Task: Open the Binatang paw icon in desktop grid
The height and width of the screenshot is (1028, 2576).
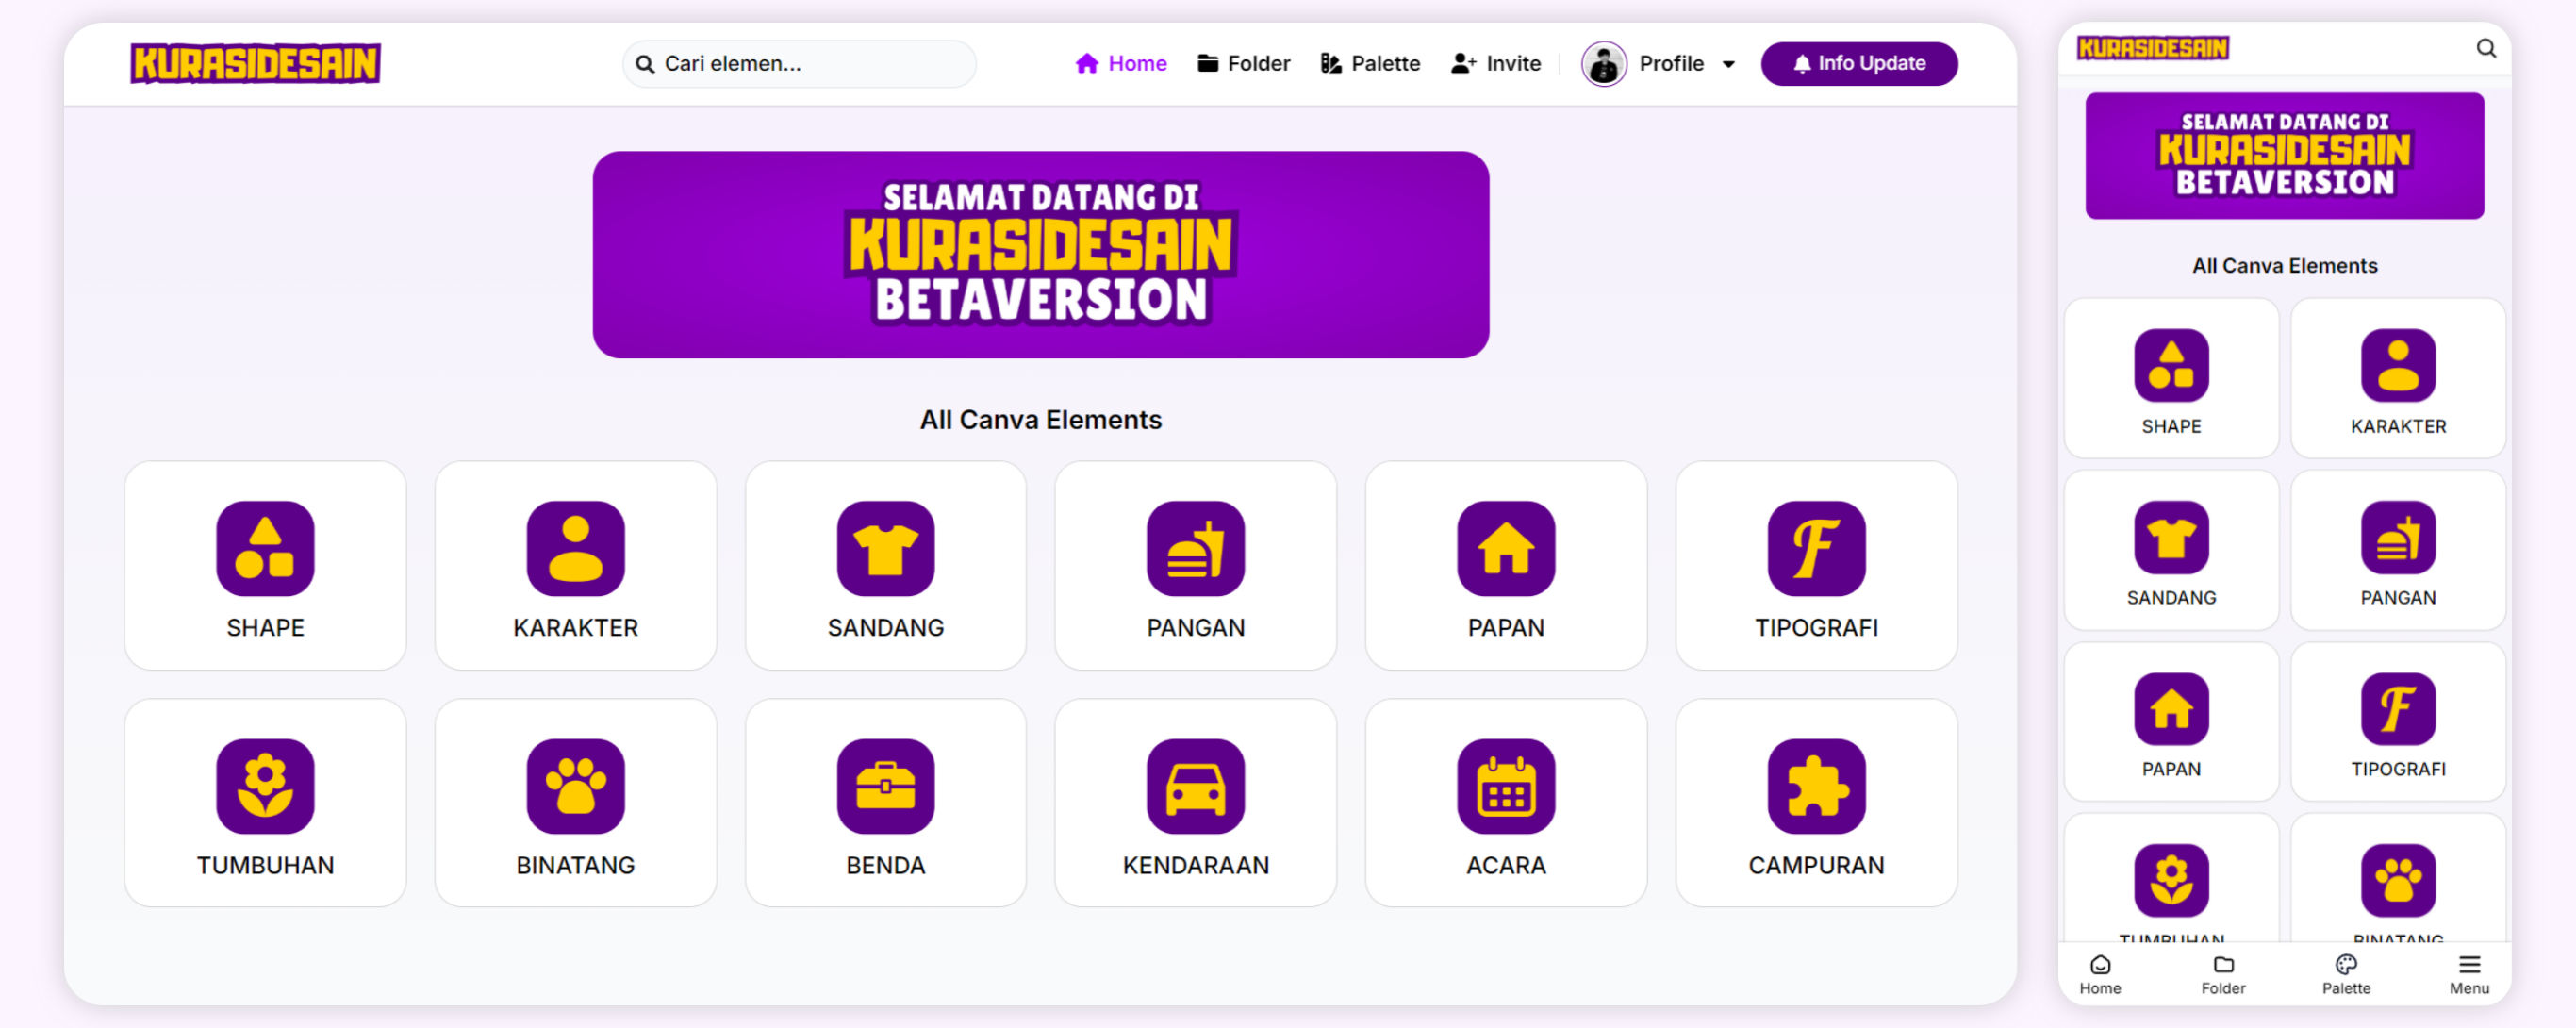Action: click(x=575, y=786)
